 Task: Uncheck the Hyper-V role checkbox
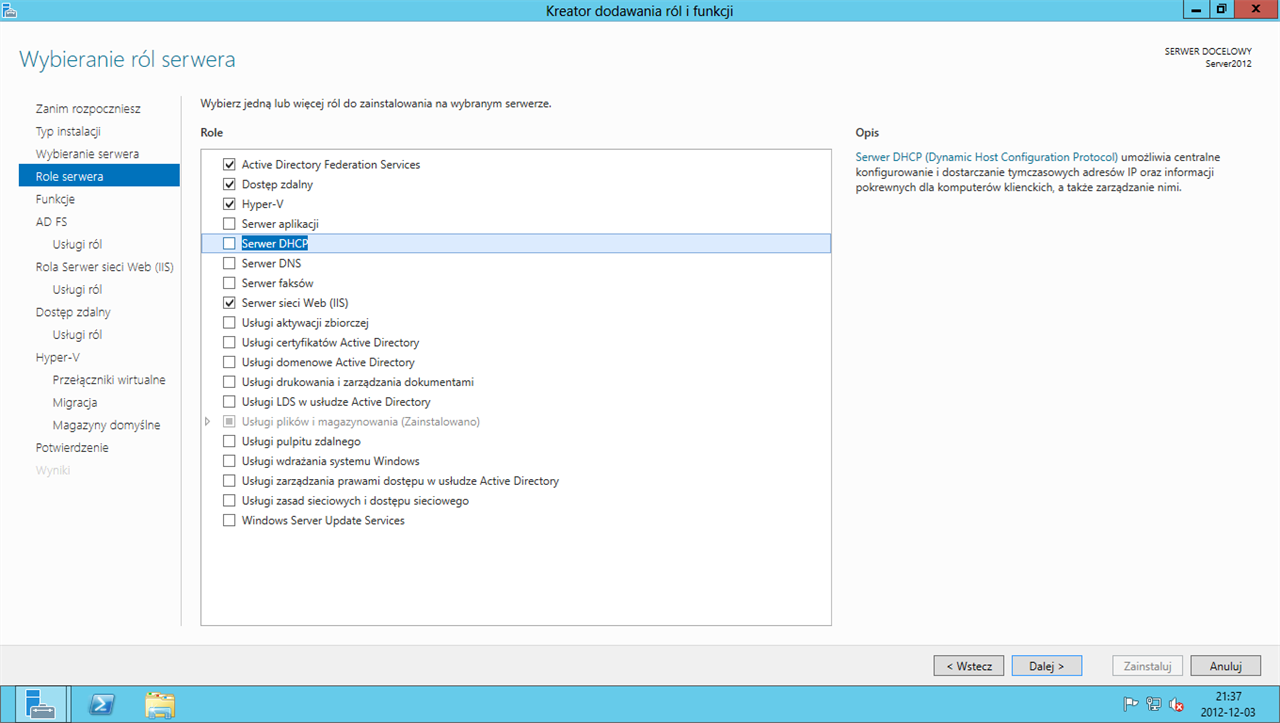229,204
